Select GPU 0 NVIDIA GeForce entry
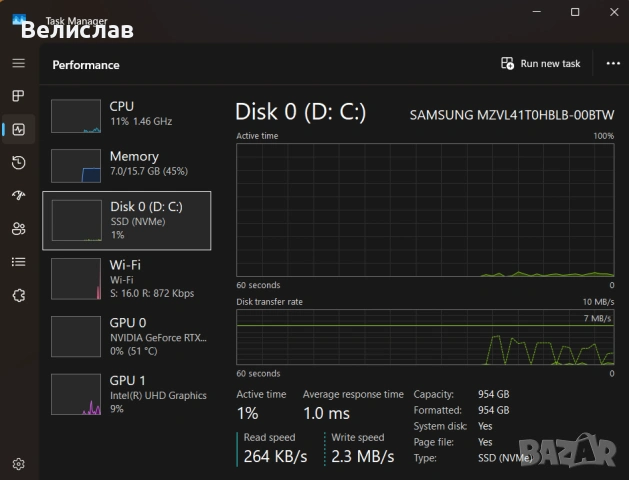Viewport: 629px width, 480px height. click(x=127, y=336)
